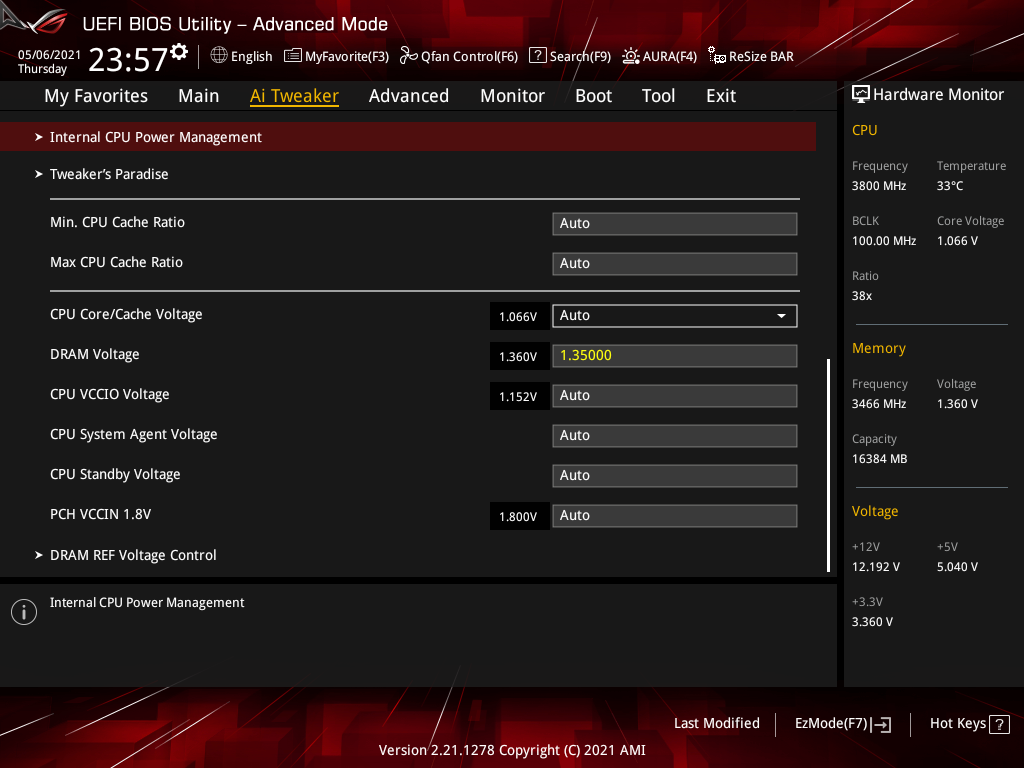Viewport: 1024px width, 768px height.
Task: Select the Ai Tweaker tab
Action: click(x=294, y=96)
